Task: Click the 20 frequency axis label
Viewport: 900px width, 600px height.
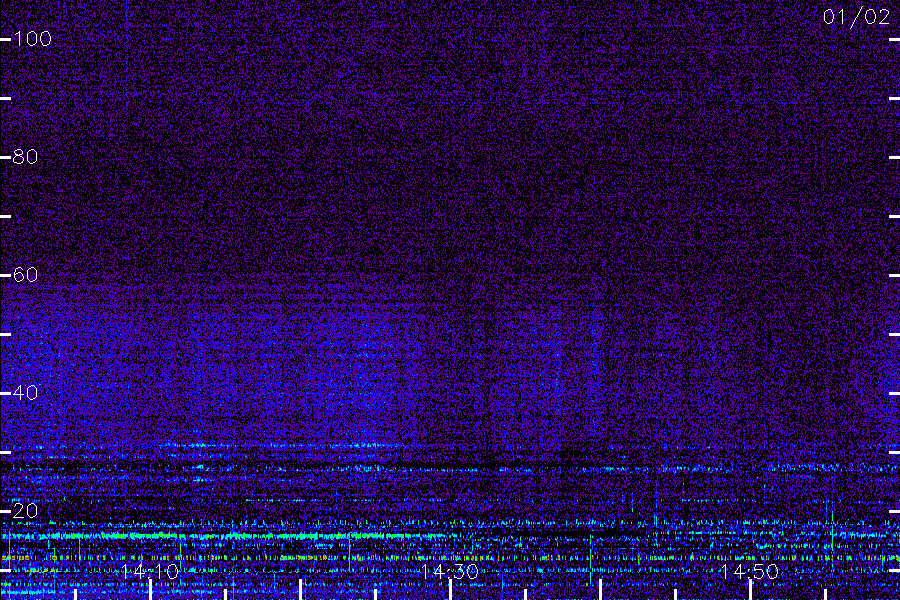Action: [x=25, y=510]
